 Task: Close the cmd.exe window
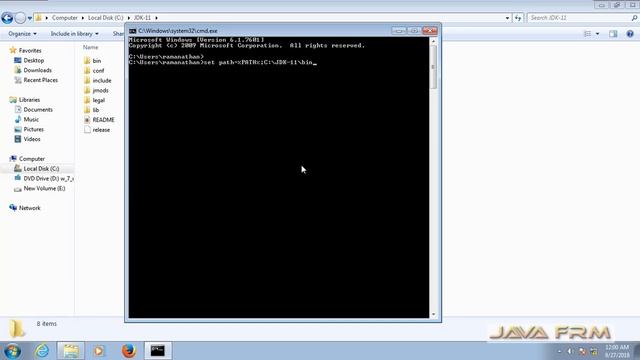(x=429, y=31)
